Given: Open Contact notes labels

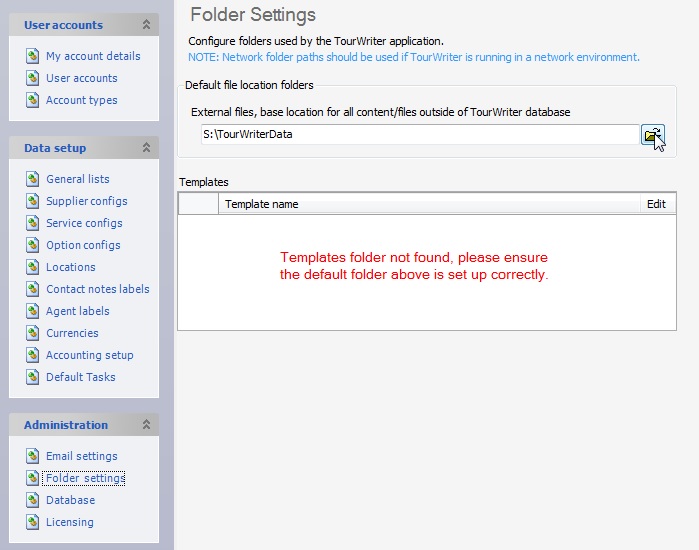Looking at the screenshot, I should (x=97, y=289).
